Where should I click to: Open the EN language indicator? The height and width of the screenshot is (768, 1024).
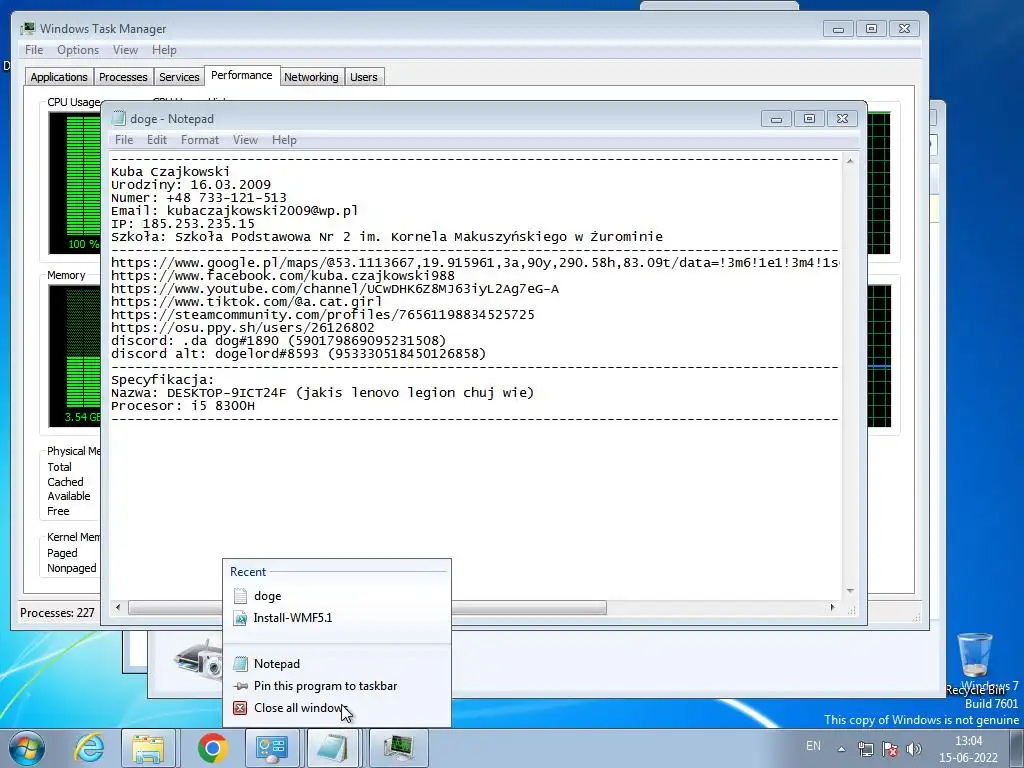(x=813, y=746)
